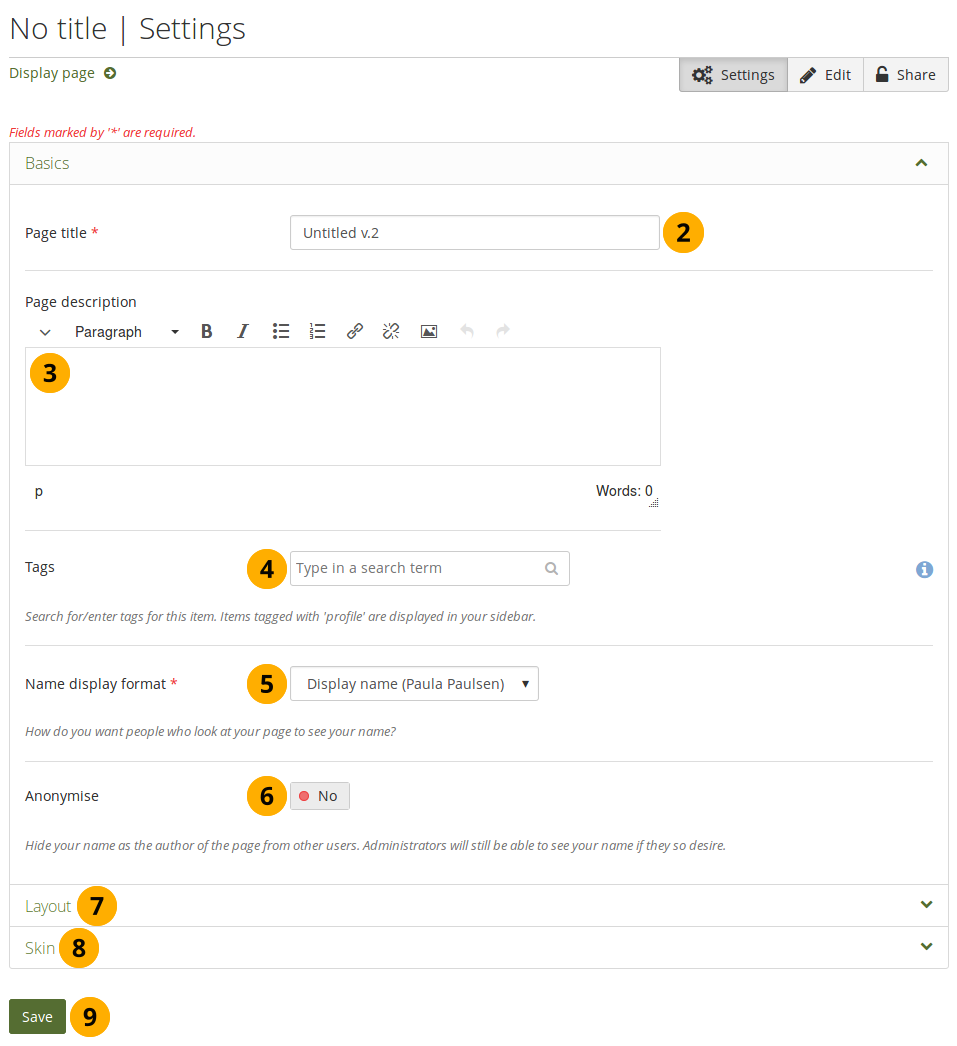
Task: Click the remove link icon
Action: click(x=391, y=332)
